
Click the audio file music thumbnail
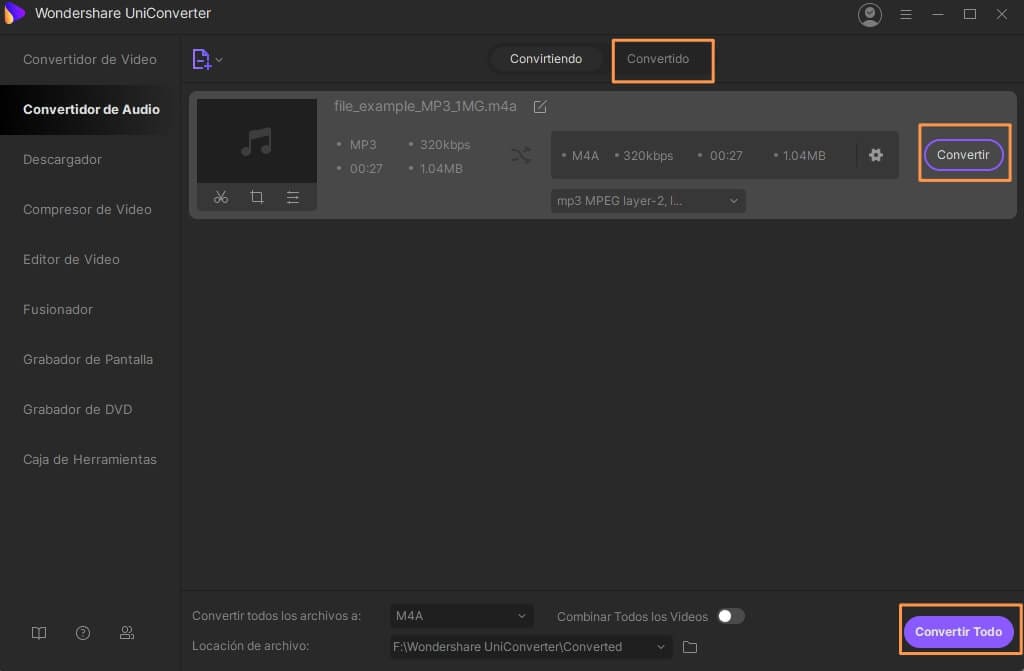(257, 141)
